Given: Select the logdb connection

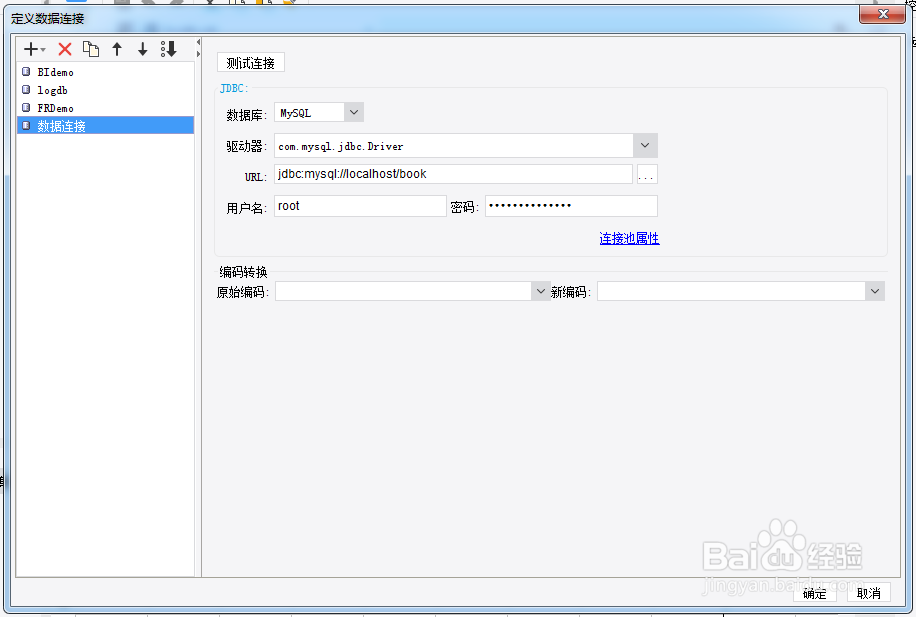Looking at the screenshot, I should click(x=105, y=91).
